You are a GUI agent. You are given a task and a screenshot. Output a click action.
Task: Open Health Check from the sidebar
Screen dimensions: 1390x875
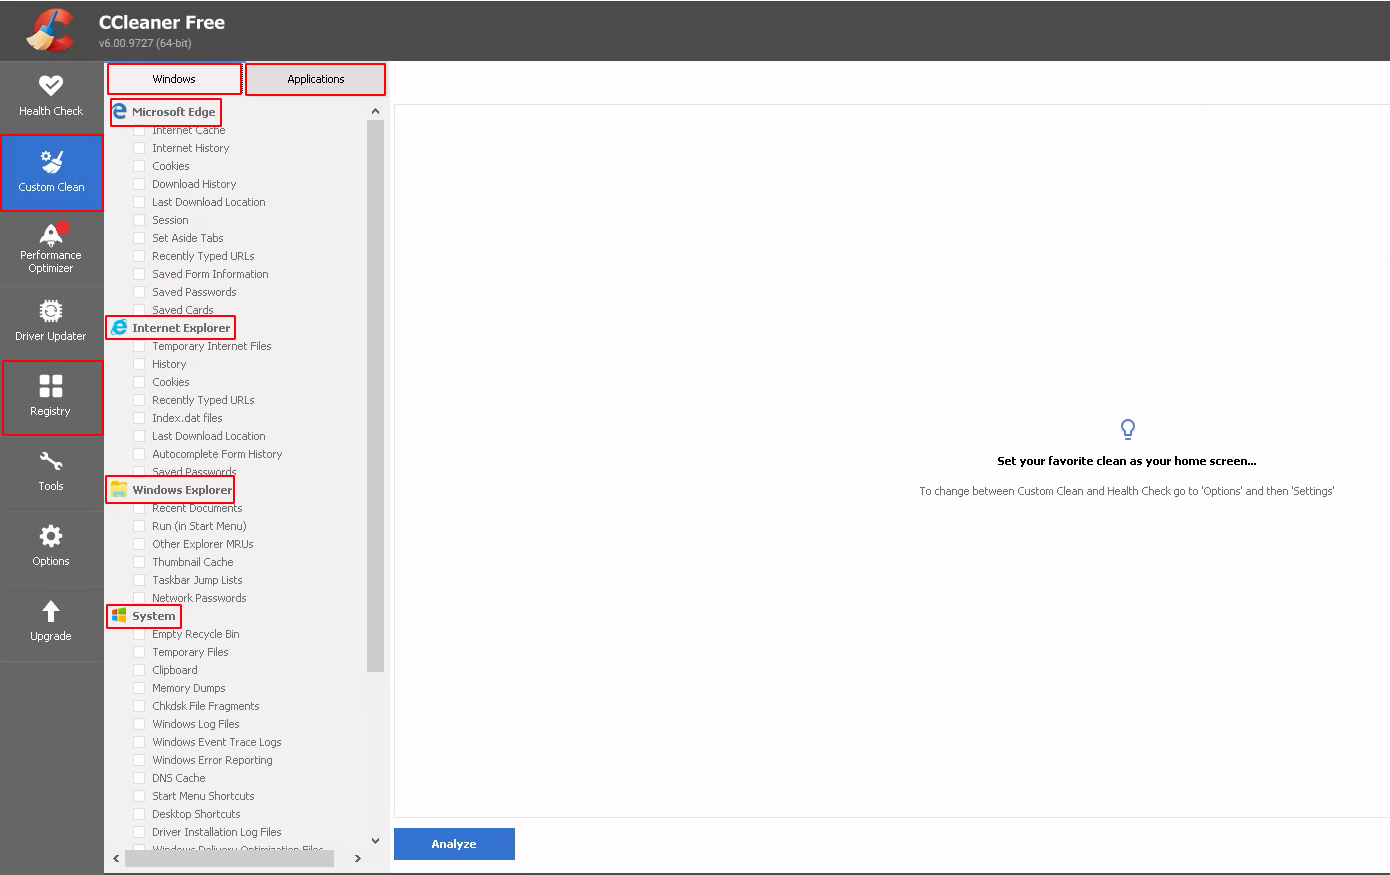(51, 96)
